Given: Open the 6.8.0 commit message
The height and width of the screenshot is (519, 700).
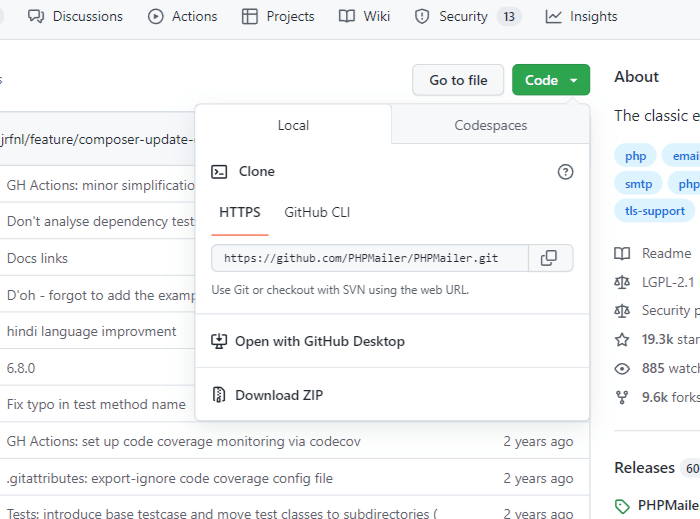Looking at the screenshot, I should coord(21,368).
